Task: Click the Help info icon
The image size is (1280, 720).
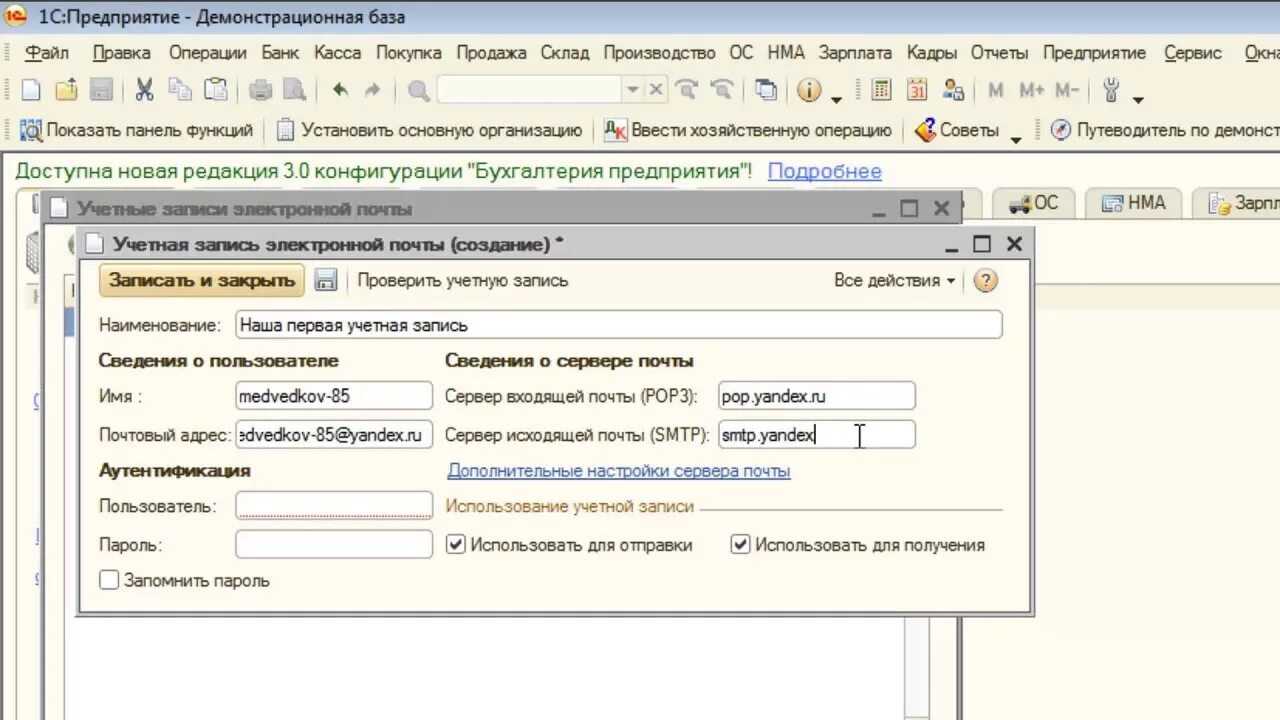Action: [808, 91]
